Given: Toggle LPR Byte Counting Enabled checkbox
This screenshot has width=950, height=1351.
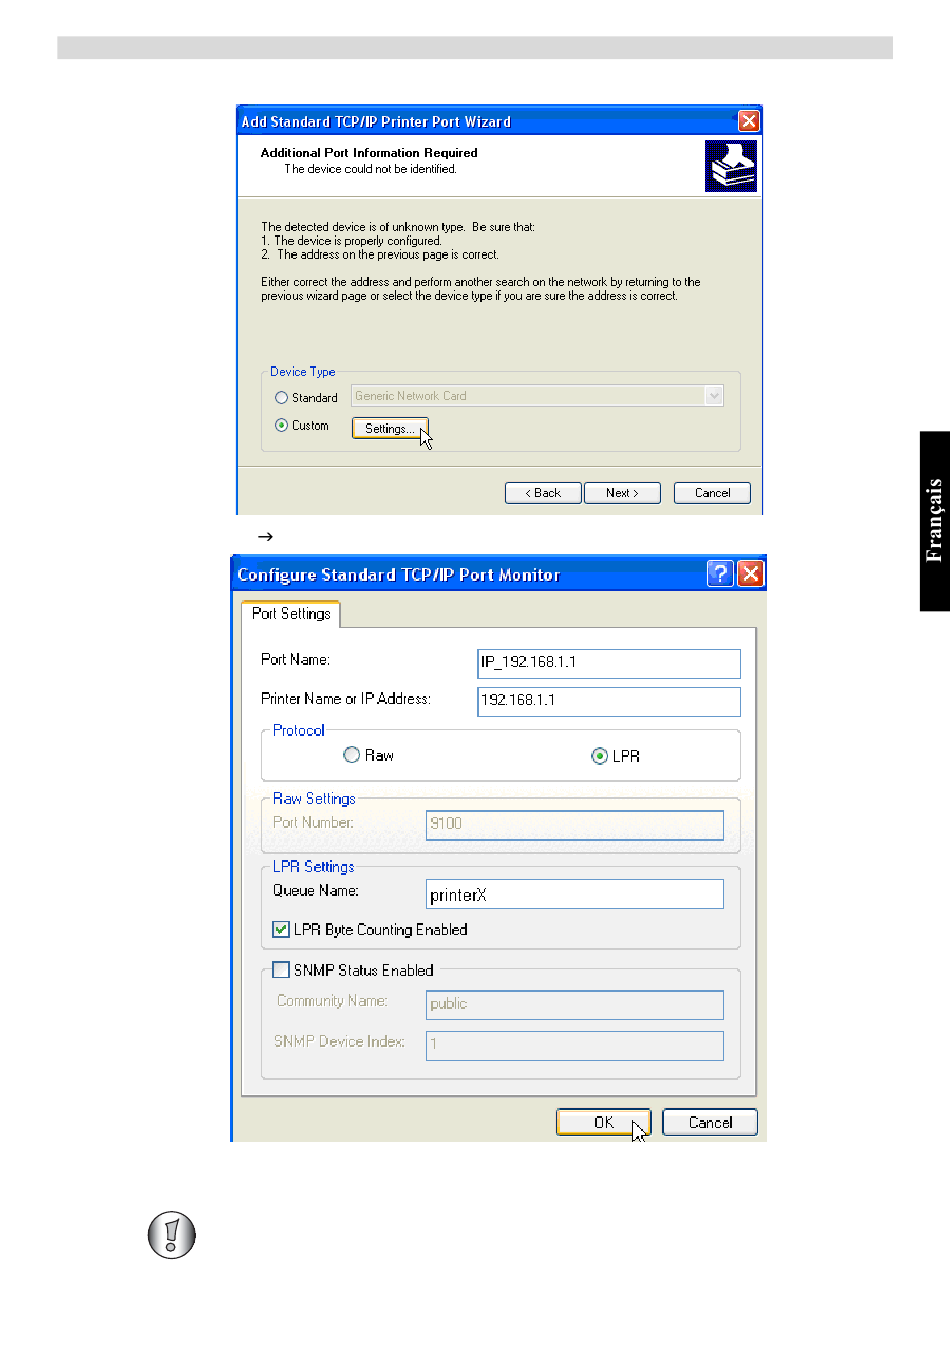Looking at the screenshot, I should pyautogui.click(x=281, y=930).
